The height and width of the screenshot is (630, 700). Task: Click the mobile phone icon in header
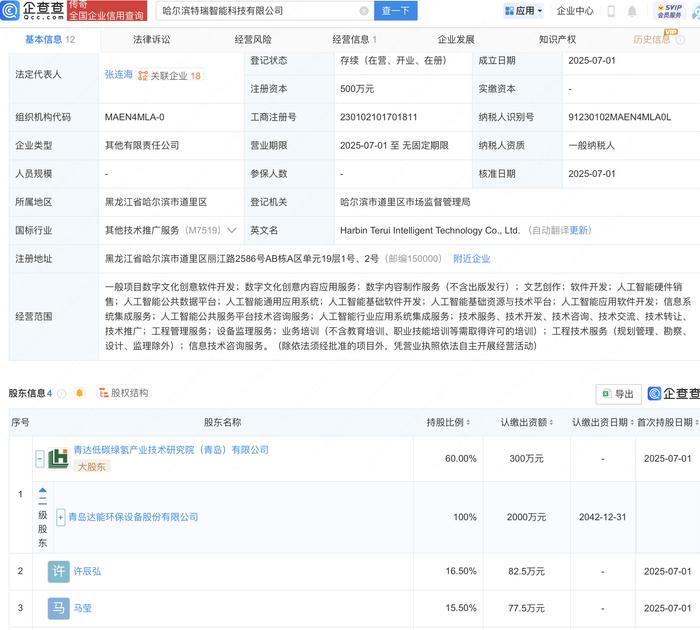coord(611,11)
